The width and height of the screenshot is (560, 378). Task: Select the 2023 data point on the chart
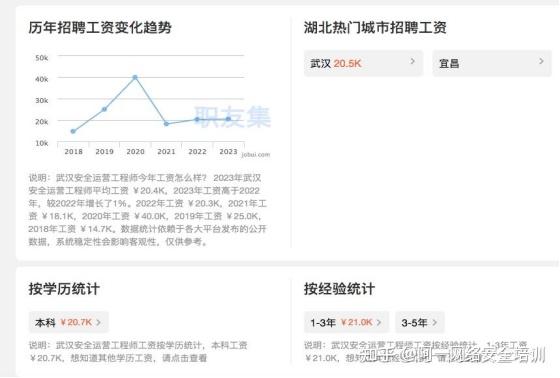point(228,119)
